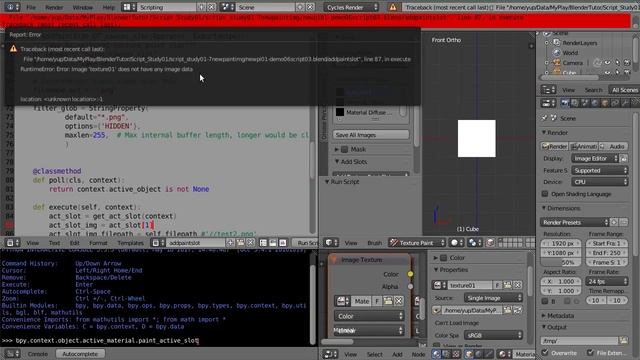Open the 24 fps frame rate dropdown
The image size is (640, 360).
click(x=607, y=281)
